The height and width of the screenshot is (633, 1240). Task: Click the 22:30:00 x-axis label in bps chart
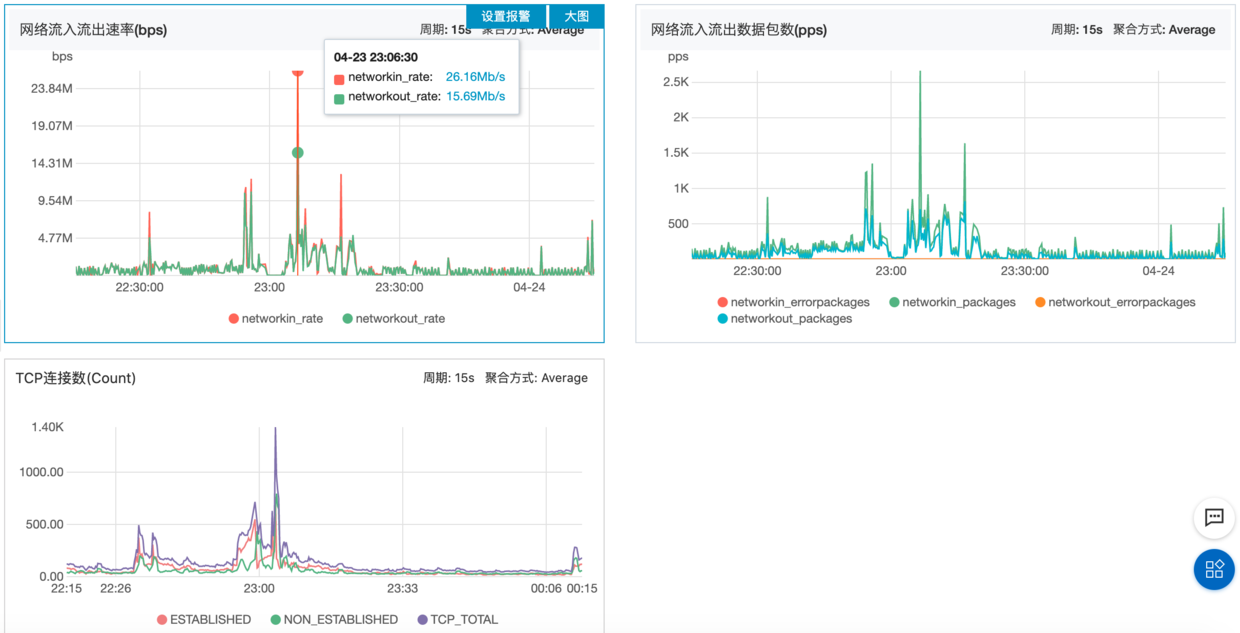[139, 287]
